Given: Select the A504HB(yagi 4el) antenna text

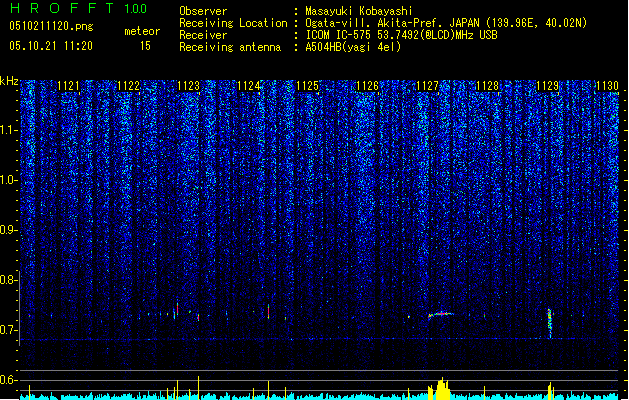Looking at the screenshot, I should (x=353, y=47).
